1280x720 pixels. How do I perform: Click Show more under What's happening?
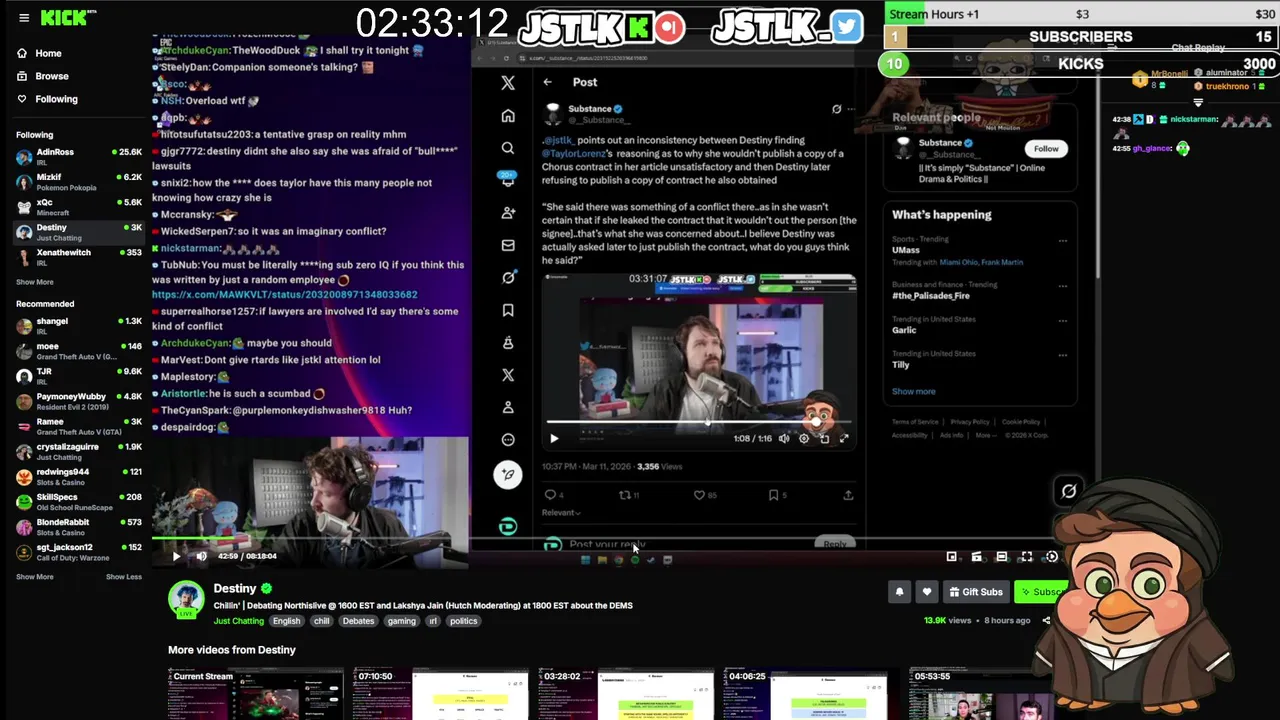point(914,391)
